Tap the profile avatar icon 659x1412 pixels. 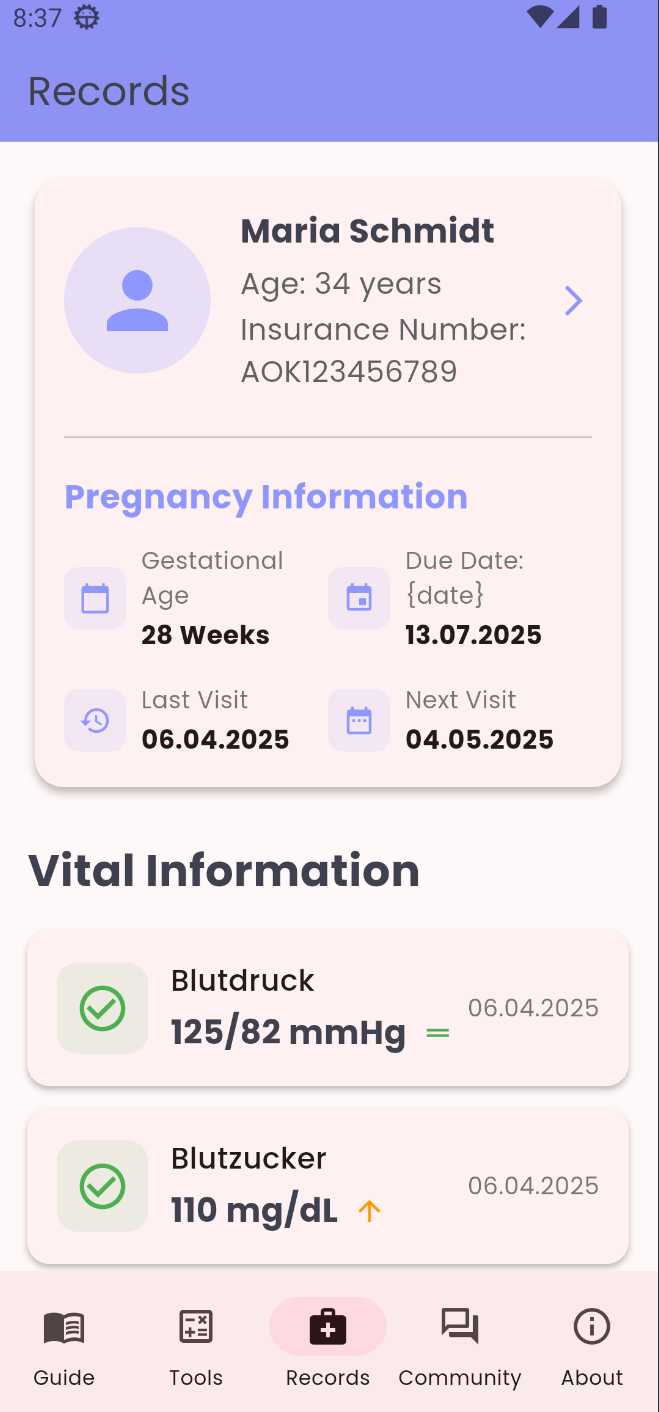tap(137, 300)
